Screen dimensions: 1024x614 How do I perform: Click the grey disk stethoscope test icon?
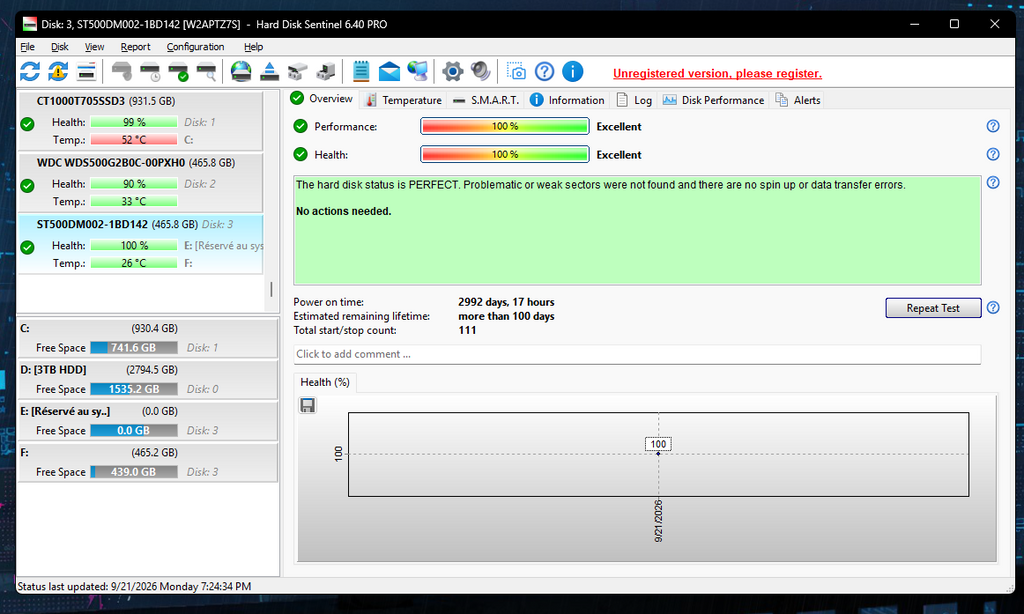pos(121,71)
